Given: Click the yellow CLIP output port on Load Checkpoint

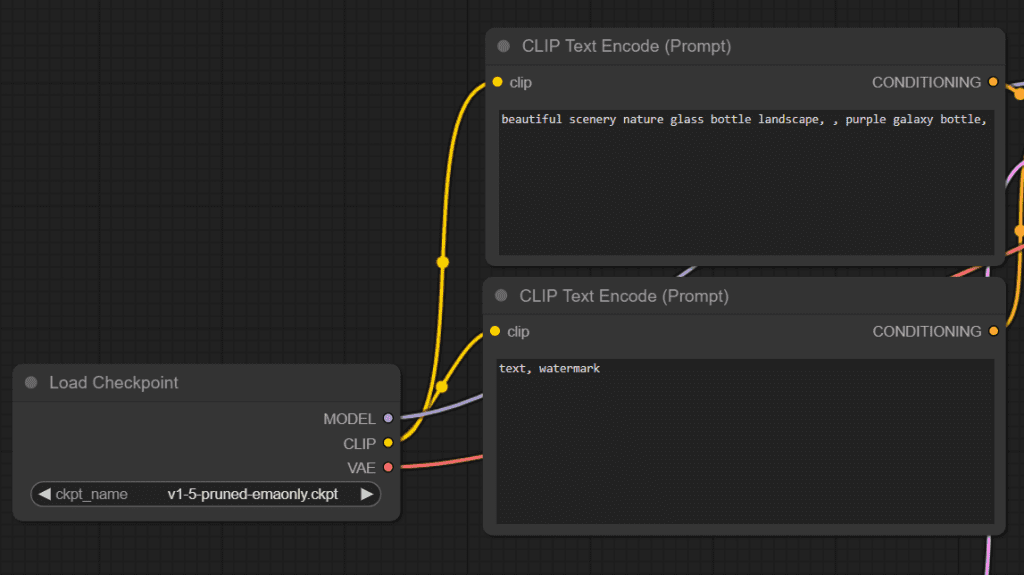Looking at the screenshot, I should (388, 443).
